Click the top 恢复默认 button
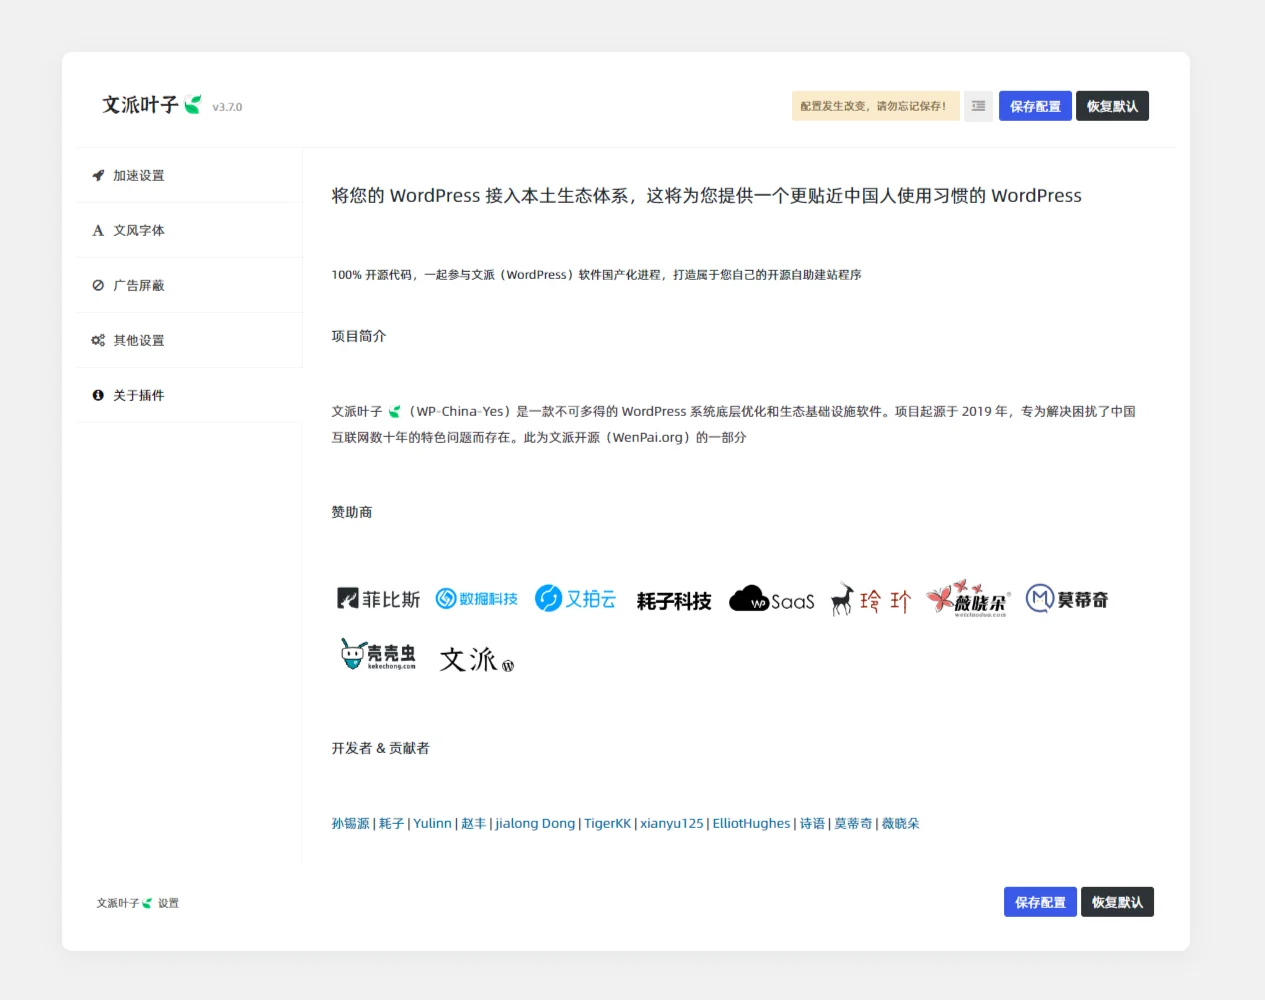Screen dimensions: 1265x1000 coord(1111,106)
